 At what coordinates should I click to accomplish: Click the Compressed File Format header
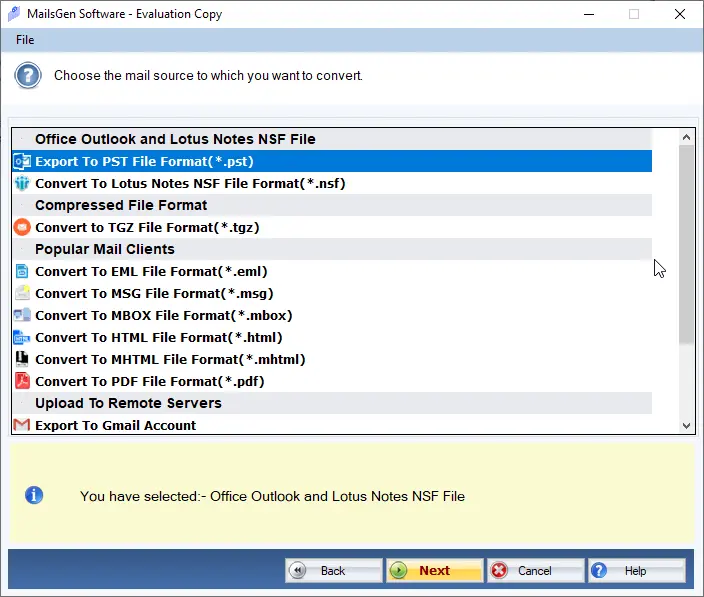[x=332, y=205]
